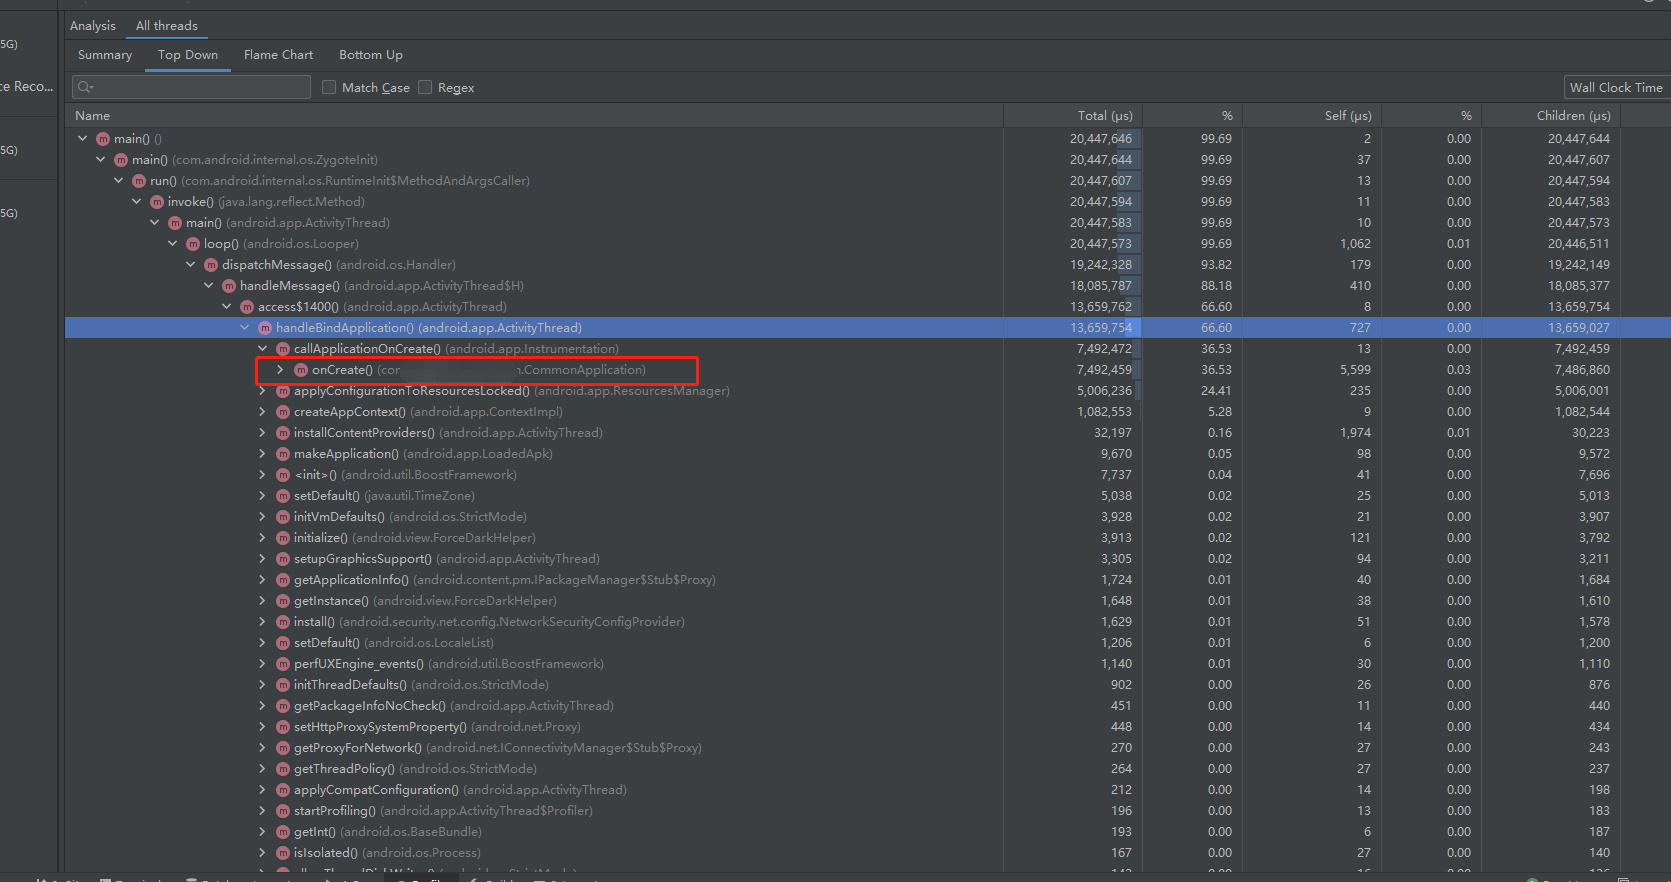
Task: Expand createAppContext() node
Action: pos(263,412)
